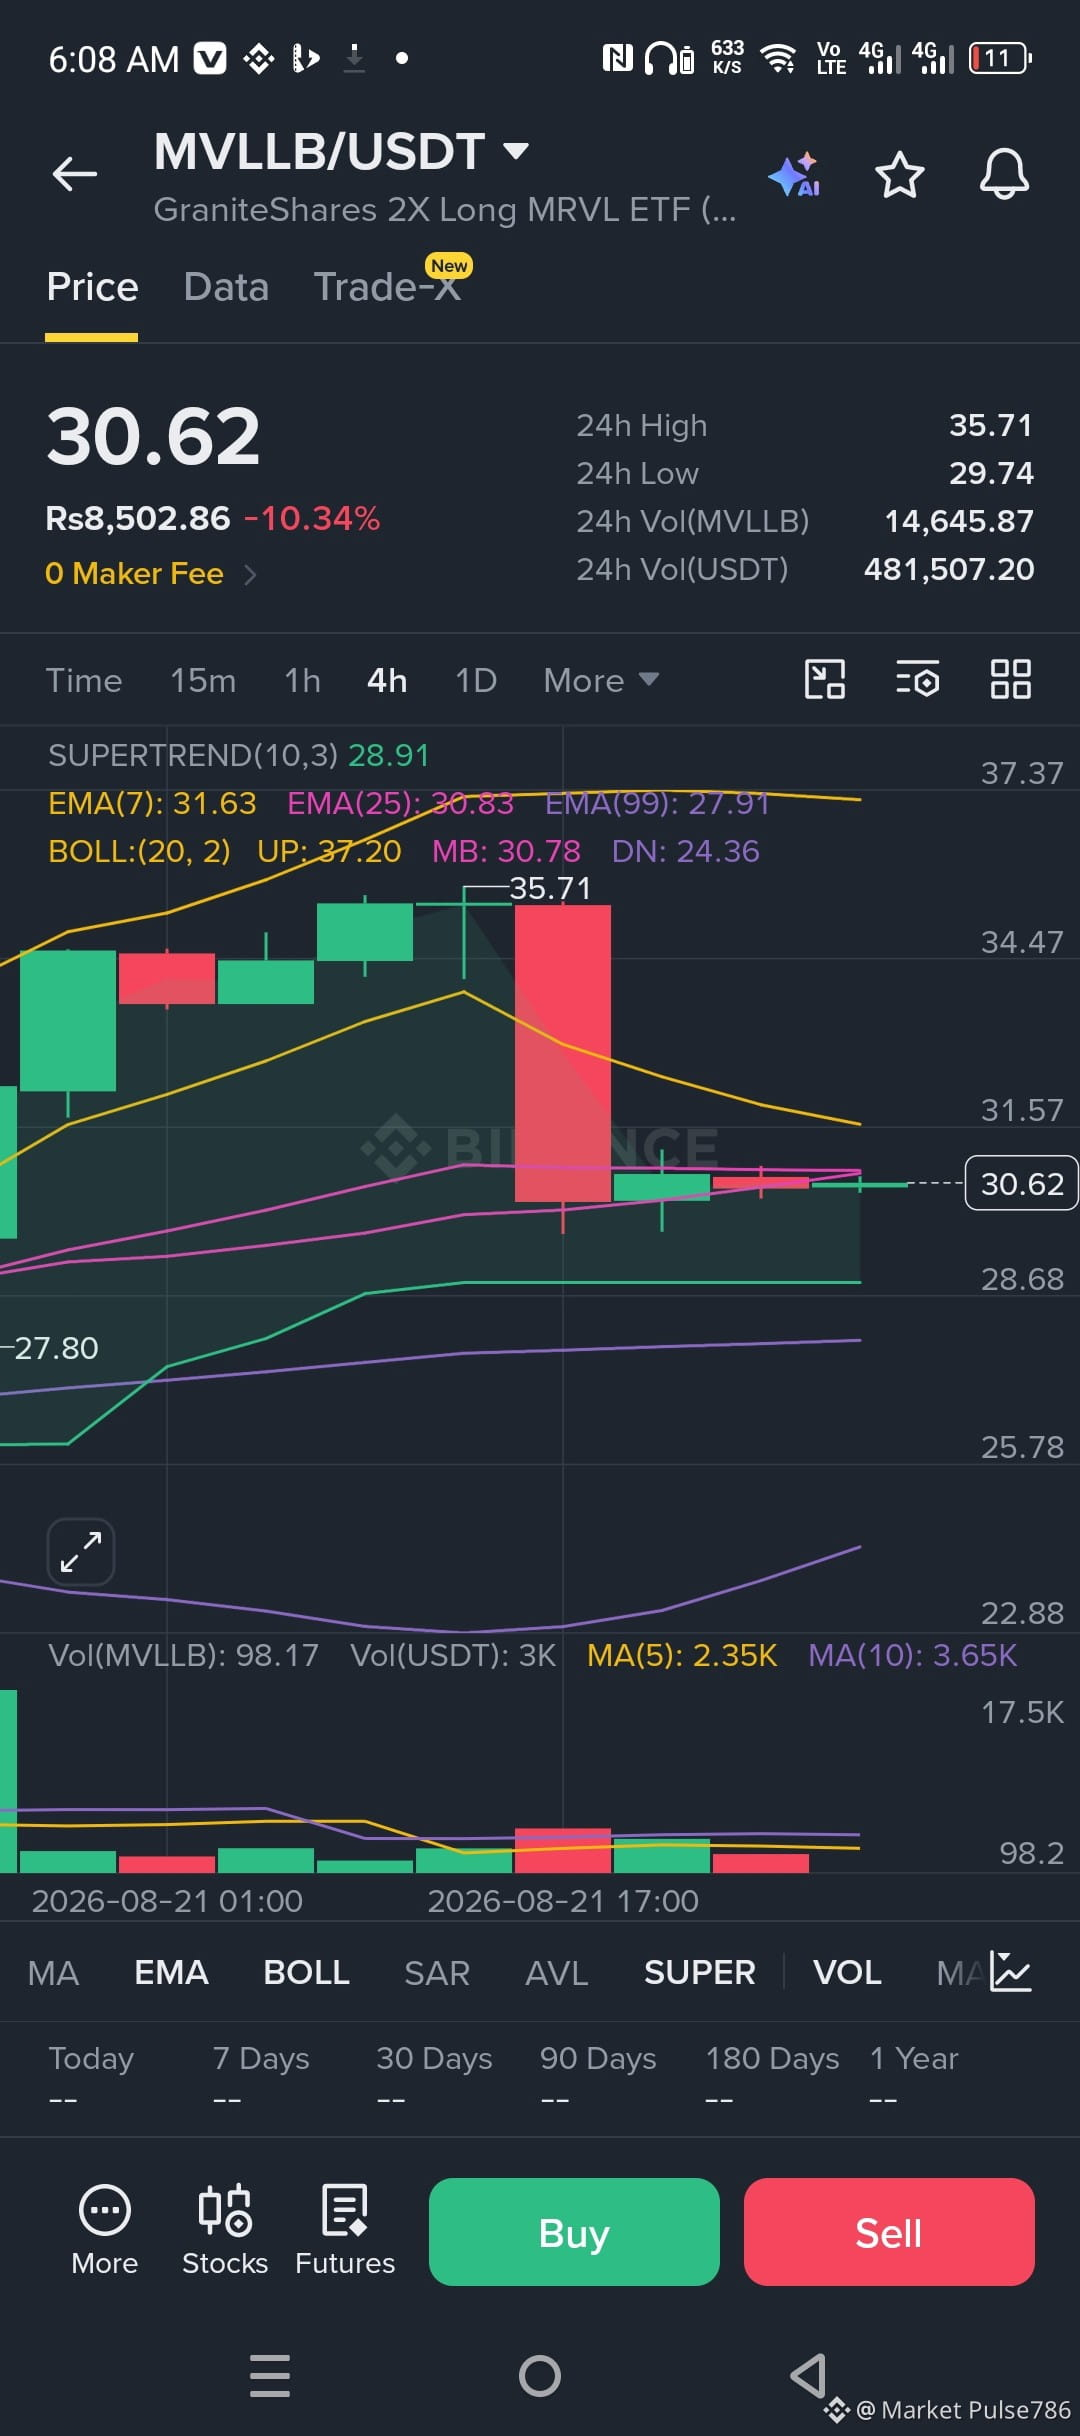Tap the EMA(7): 31.63 legend
Screen dimensions: 1080x2436
click(152, 803)
